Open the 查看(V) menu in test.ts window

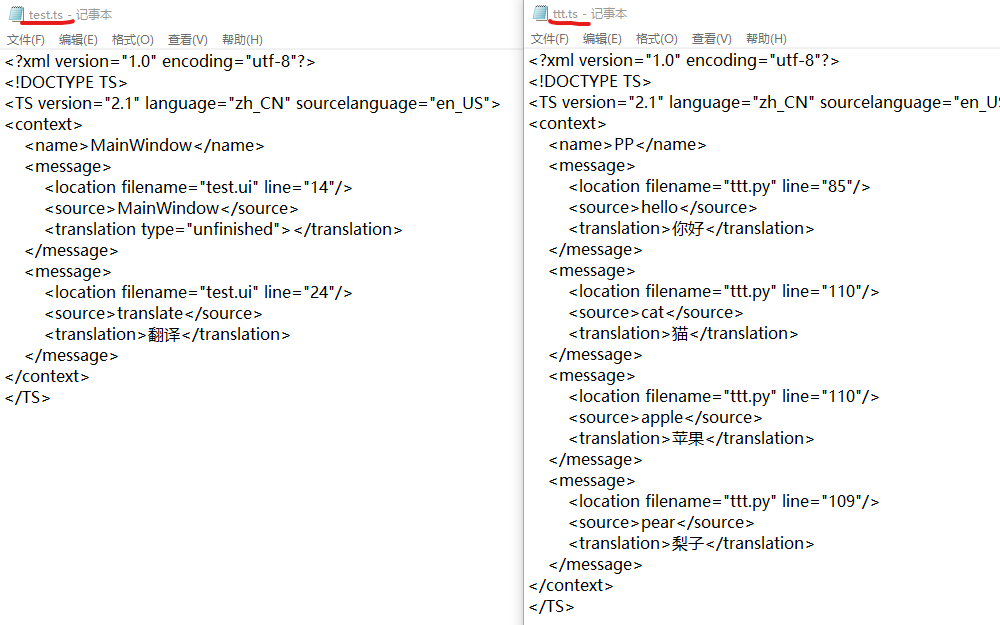[x=186, y=39]
